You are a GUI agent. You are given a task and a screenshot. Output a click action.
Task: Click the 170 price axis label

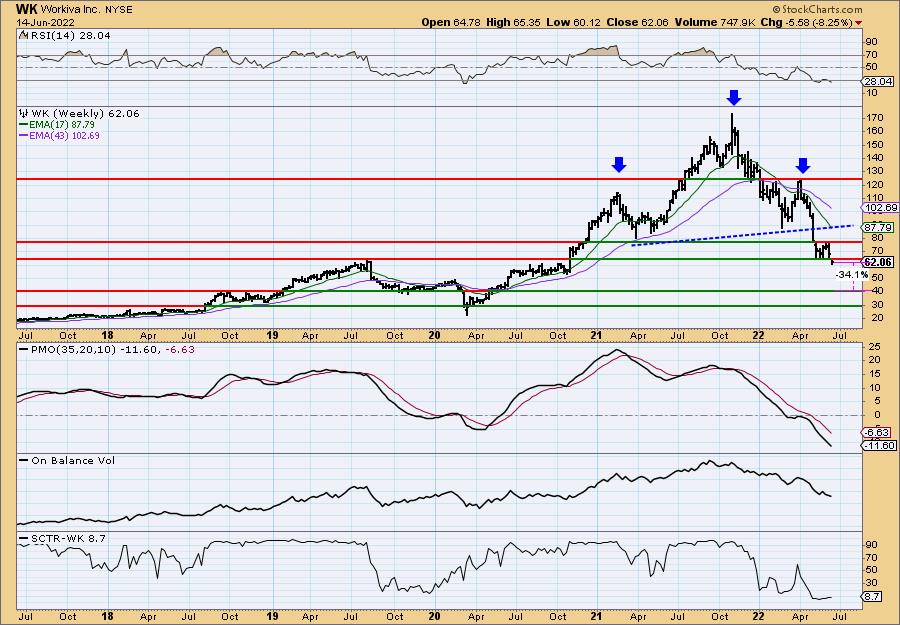[875, 118]
